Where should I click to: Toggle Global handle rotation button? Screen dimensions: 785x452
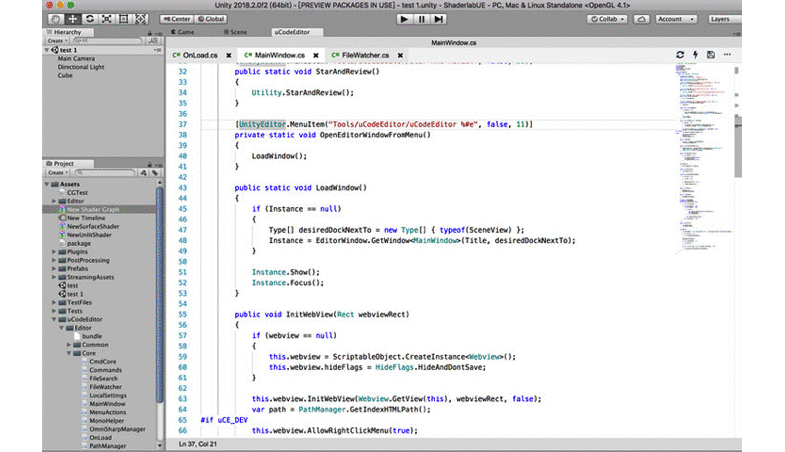(211, 19)
